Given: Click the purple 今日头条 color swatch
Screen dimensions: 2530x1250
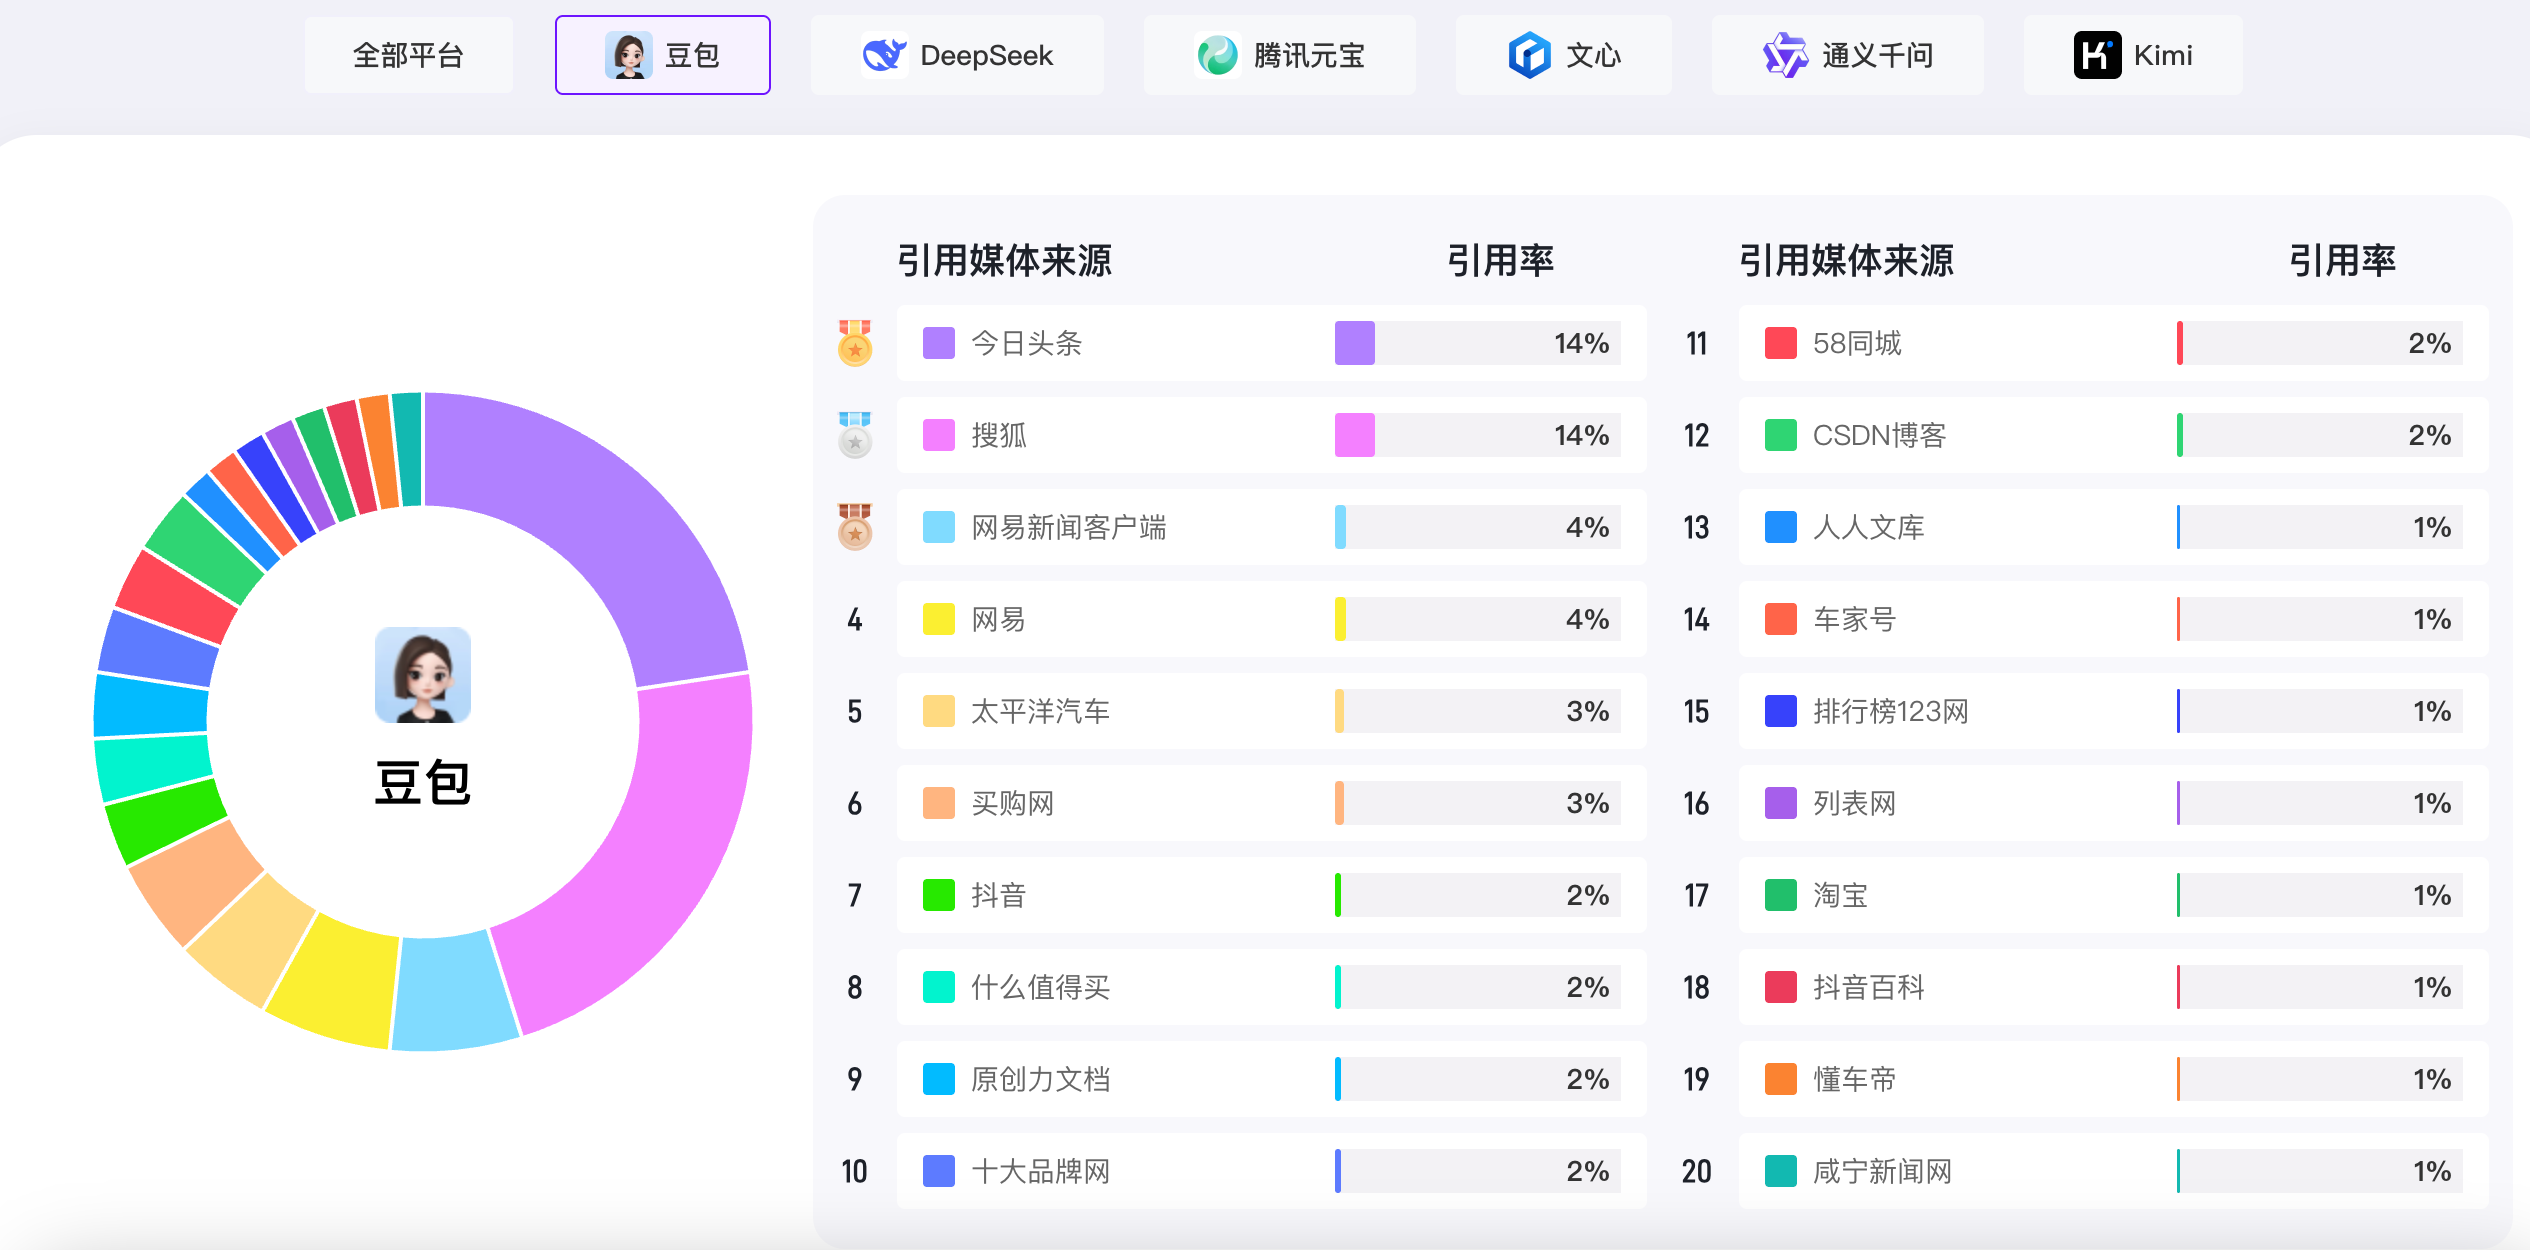Looking at the screenshot, I should tap(938, 343).
